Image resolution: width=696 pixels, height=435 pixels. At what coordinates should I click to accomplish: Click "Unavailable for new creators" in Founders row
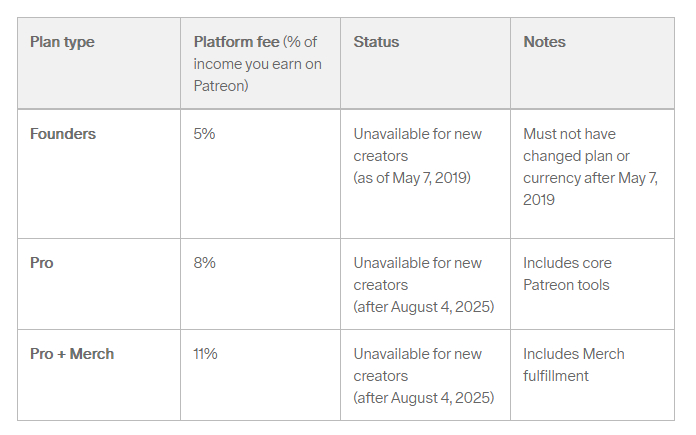[x=417, y=145]
